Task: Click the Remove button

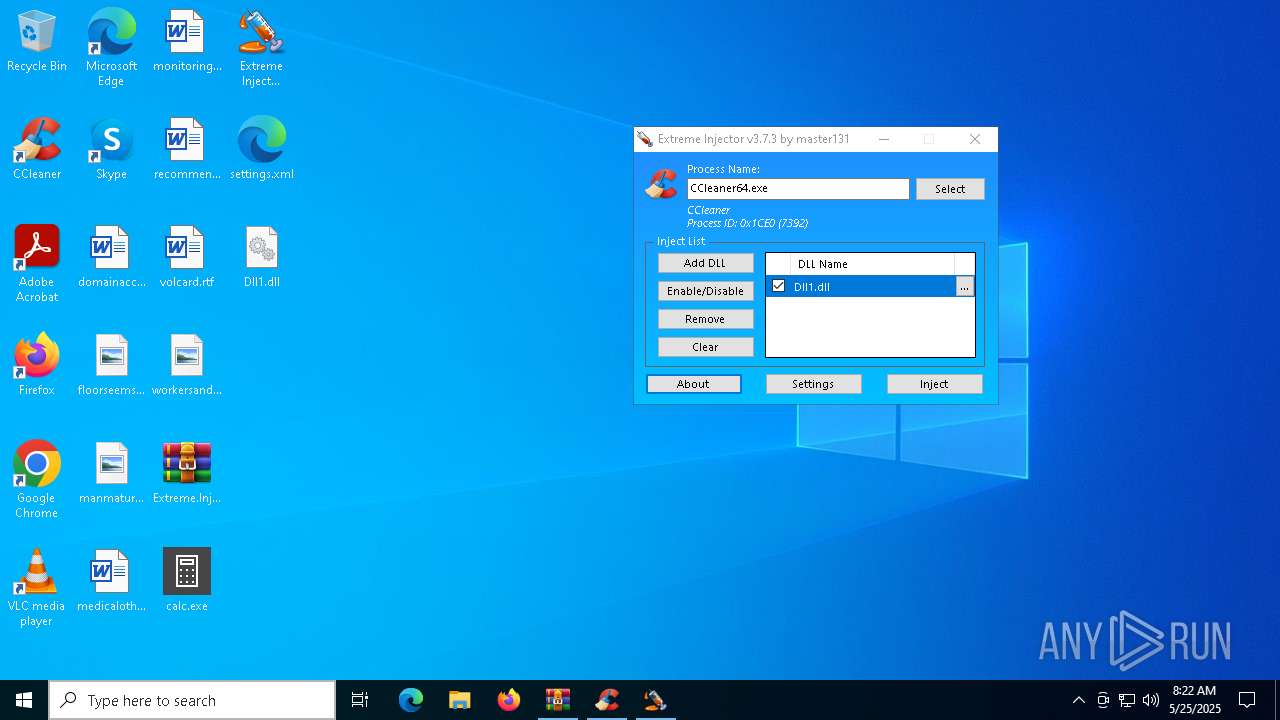Action: pos(705,319)
